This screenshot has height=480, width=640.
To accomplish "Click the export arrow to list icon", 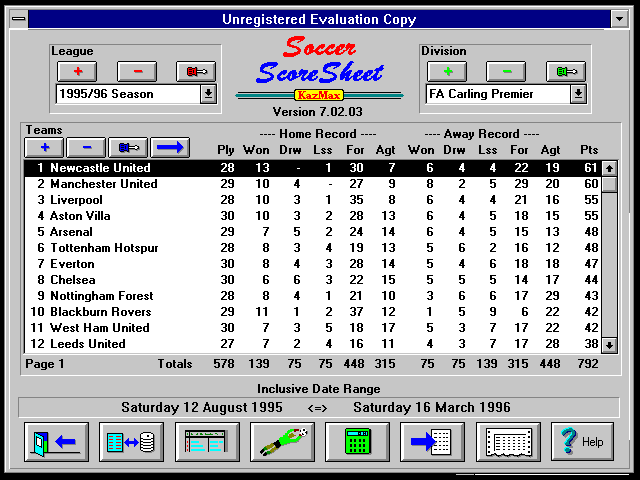I will click(x=432, y=441).
